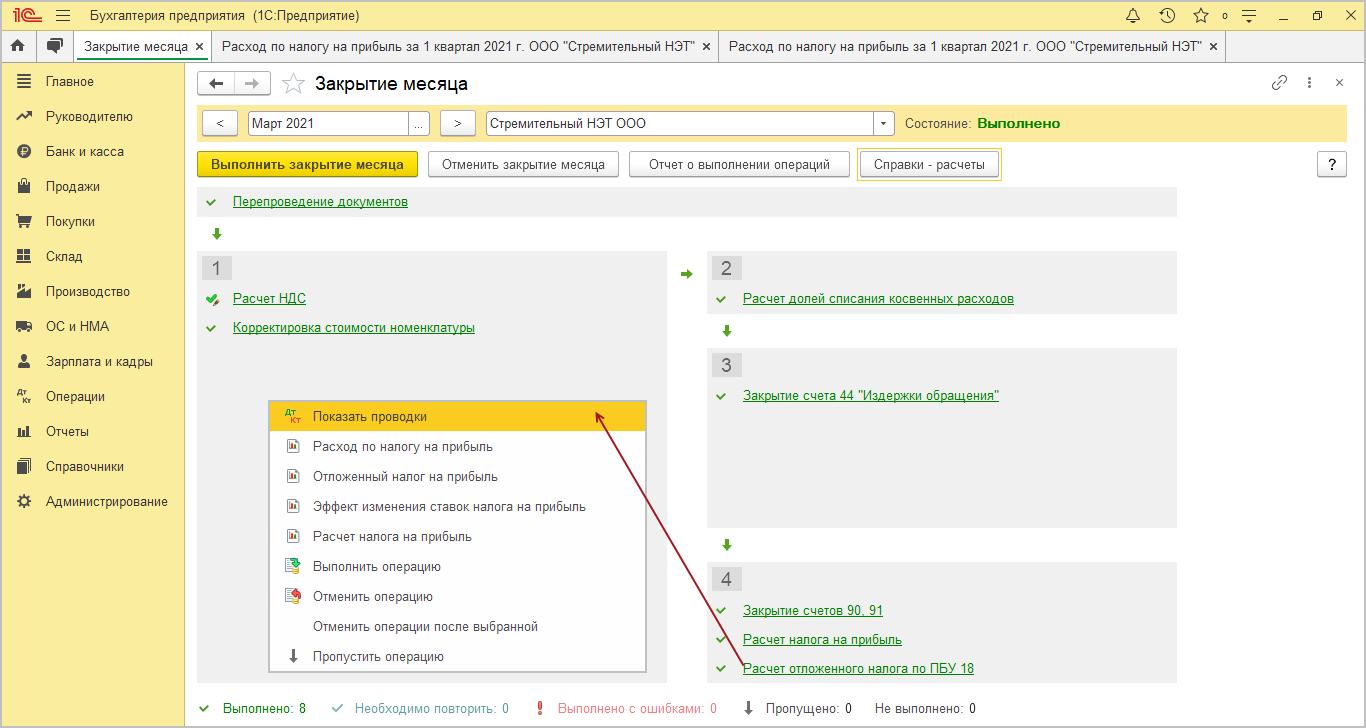Image resolution: width=1366 pixels, height=728 pixels.
Task: Open Расчет долей списания косвенных расходов
Action: 878,298
